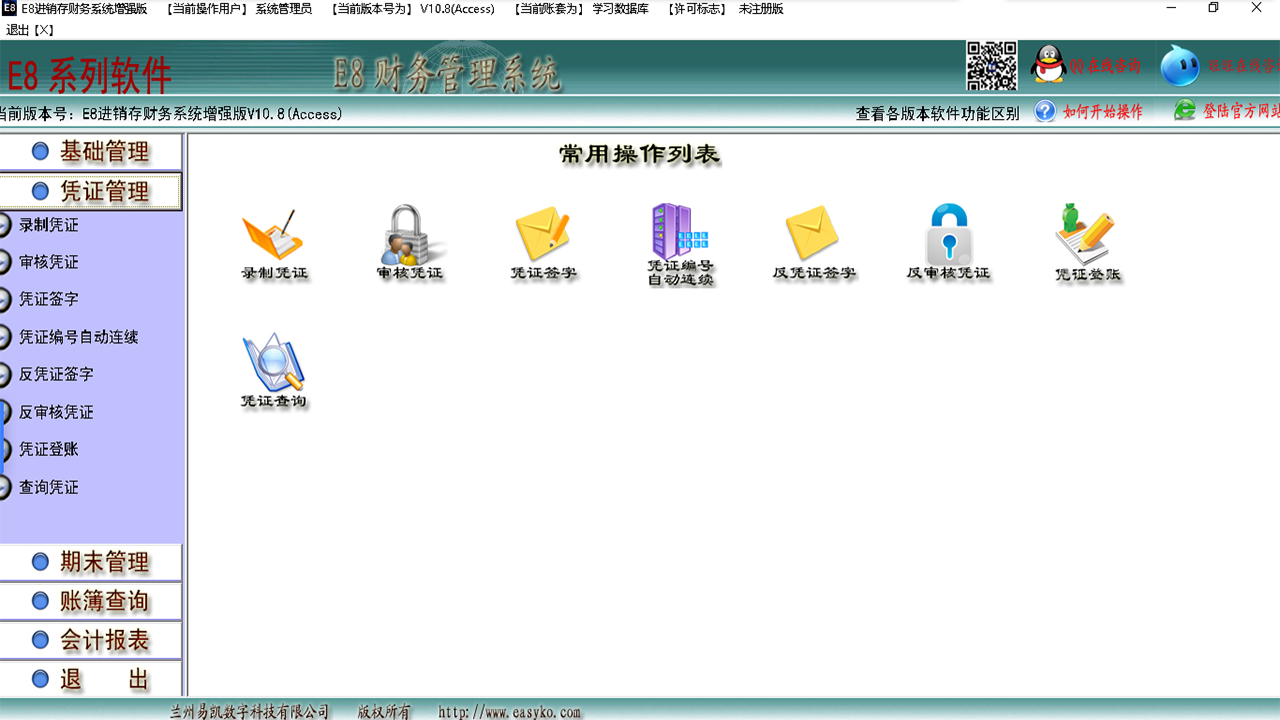The height and width of the screenshot is (720, 1280).
Task: Open 账簿查询 from the sidebar
Action: point(92,600)
